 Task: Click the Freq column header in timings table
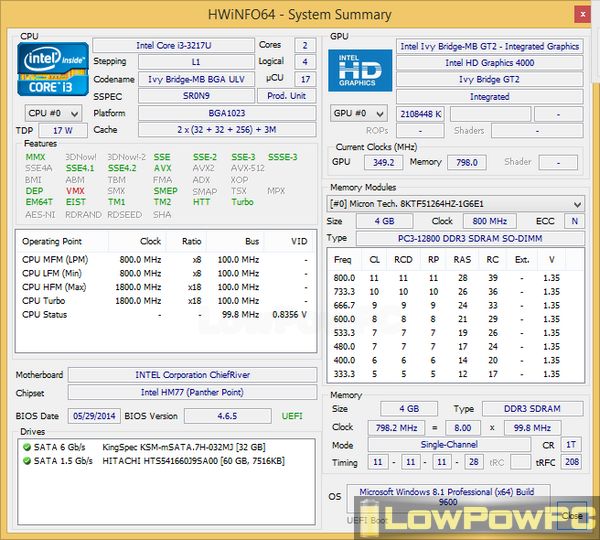(344, 259)
